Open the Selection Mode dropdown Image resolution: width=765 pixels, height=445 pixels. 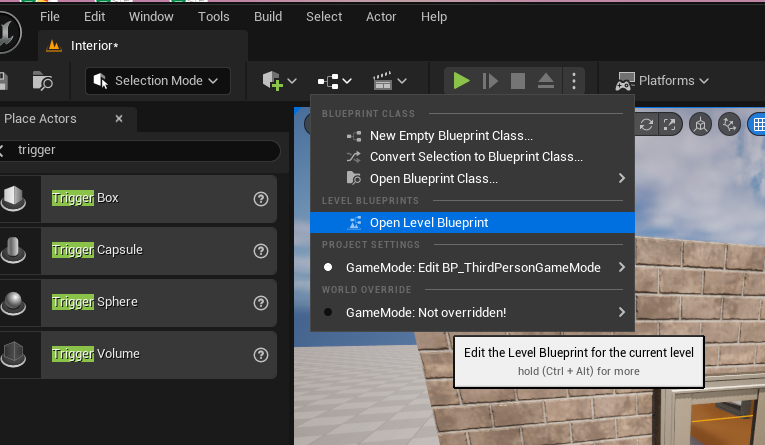point(158,81)
